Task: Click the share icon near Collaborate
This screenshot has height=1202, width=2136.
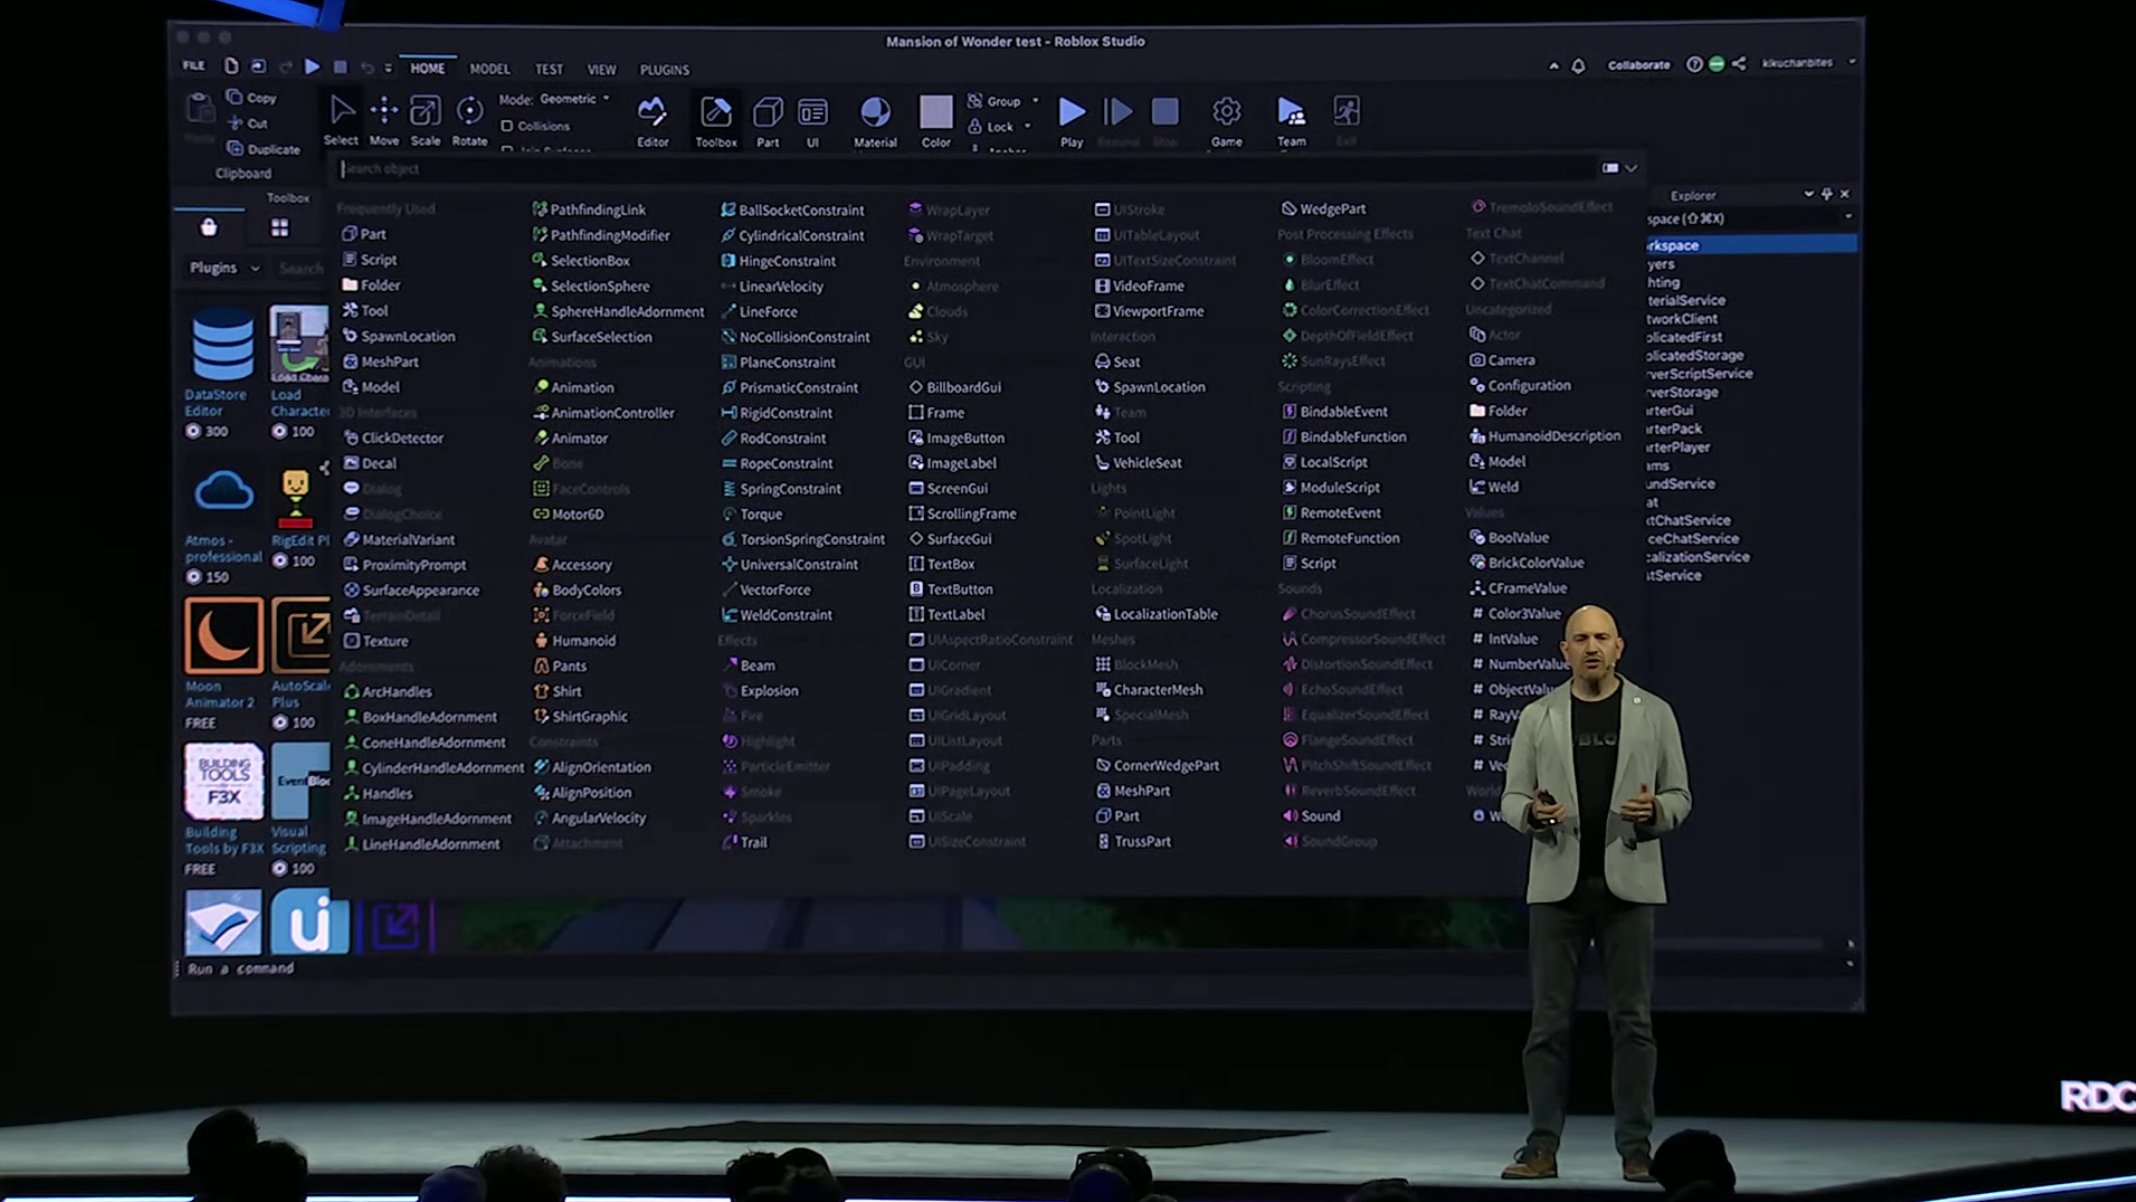Action: pyautogui.click(x=1739, y=63)
